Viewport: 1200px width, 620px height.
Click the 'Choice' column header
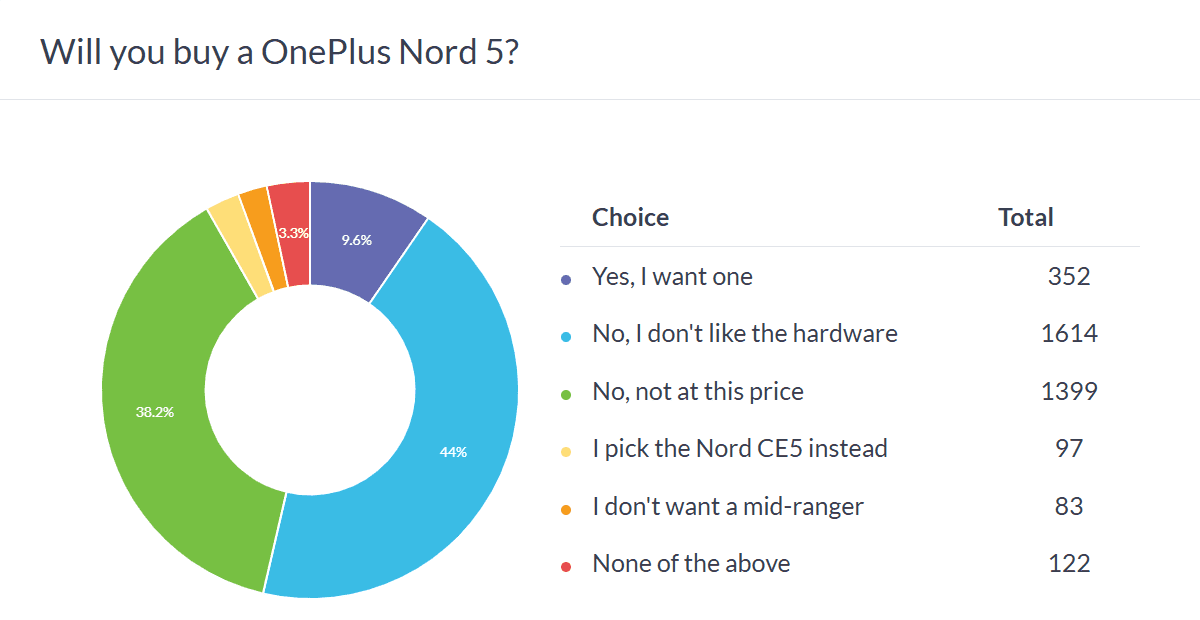[630, 217]
